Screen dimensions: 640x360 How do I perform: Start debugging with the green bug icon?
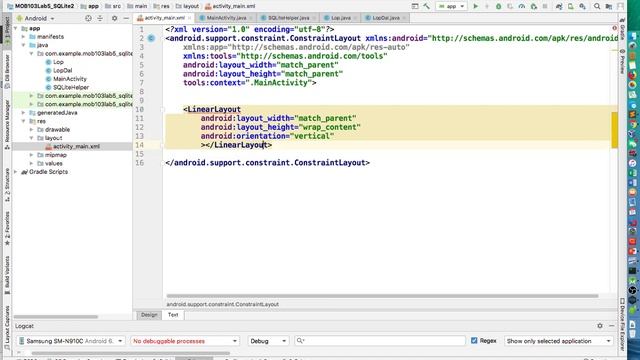pos(498,6)
